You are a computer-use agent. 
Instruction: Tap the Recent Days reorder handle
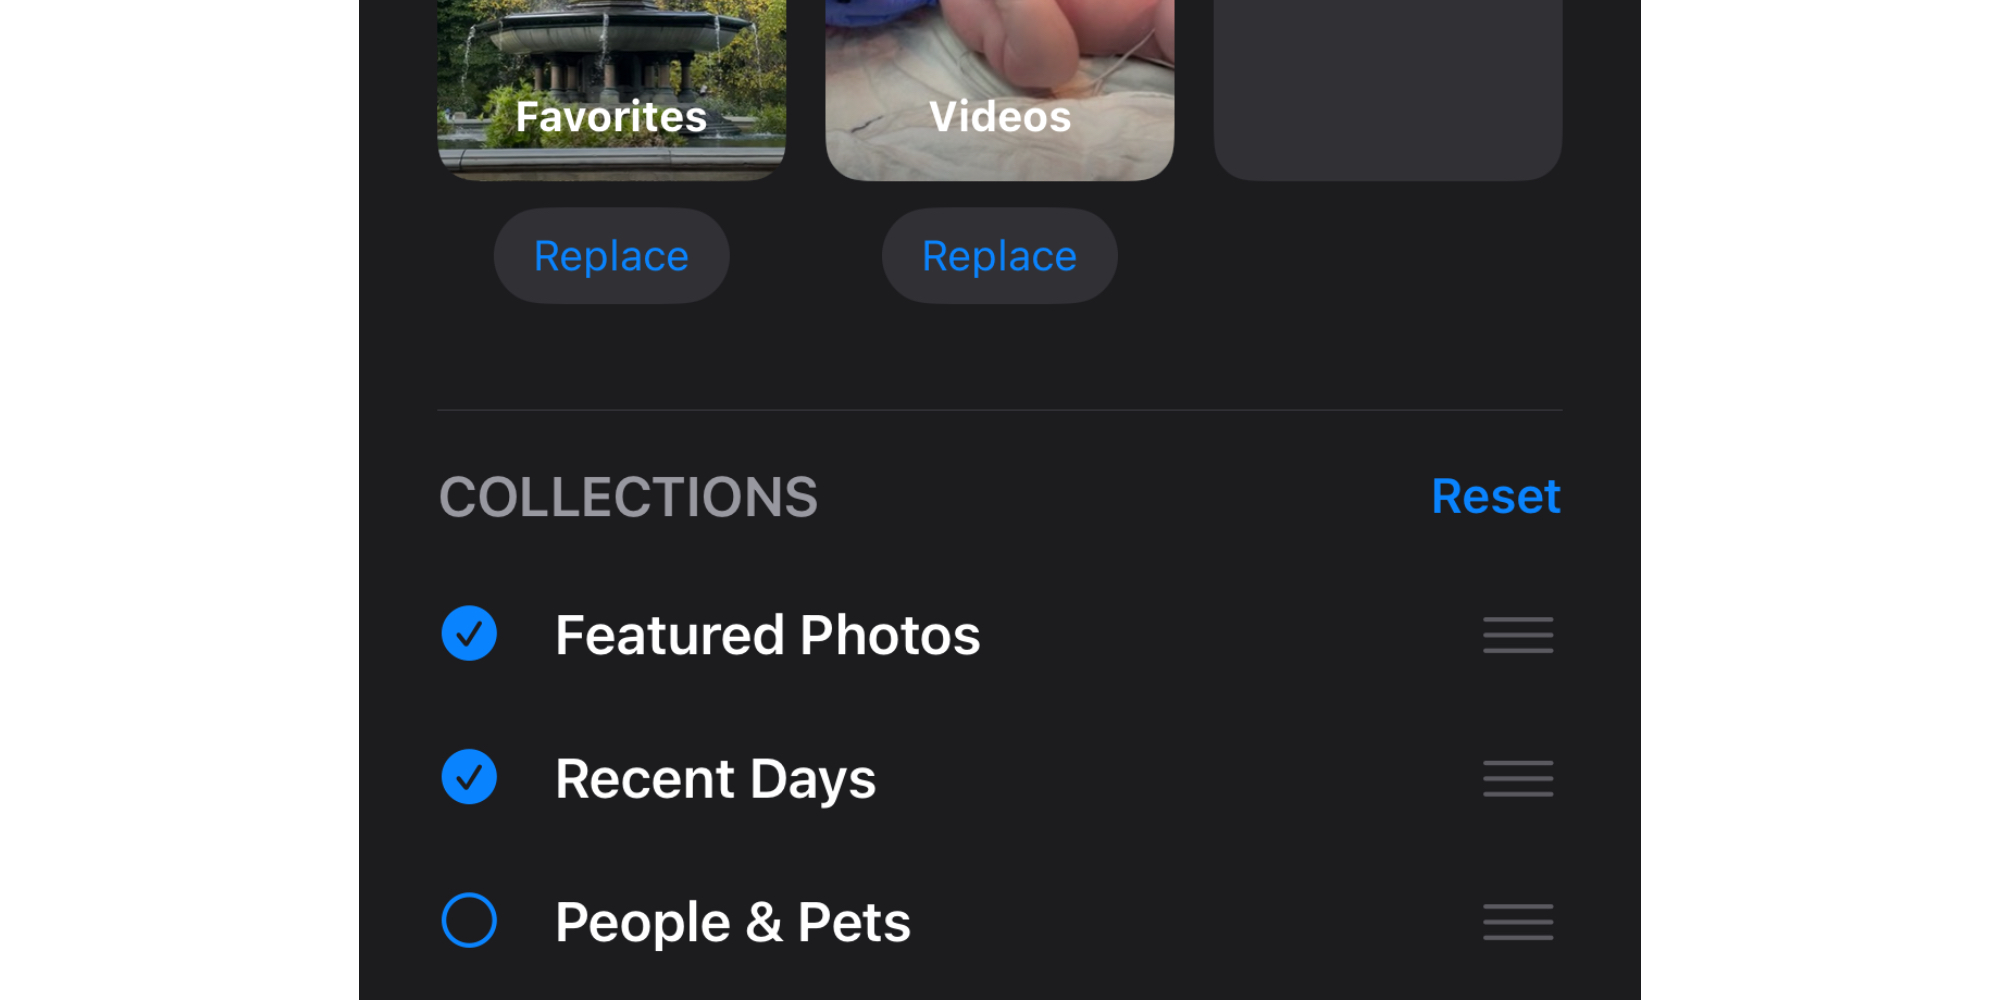pos(1517,778)
